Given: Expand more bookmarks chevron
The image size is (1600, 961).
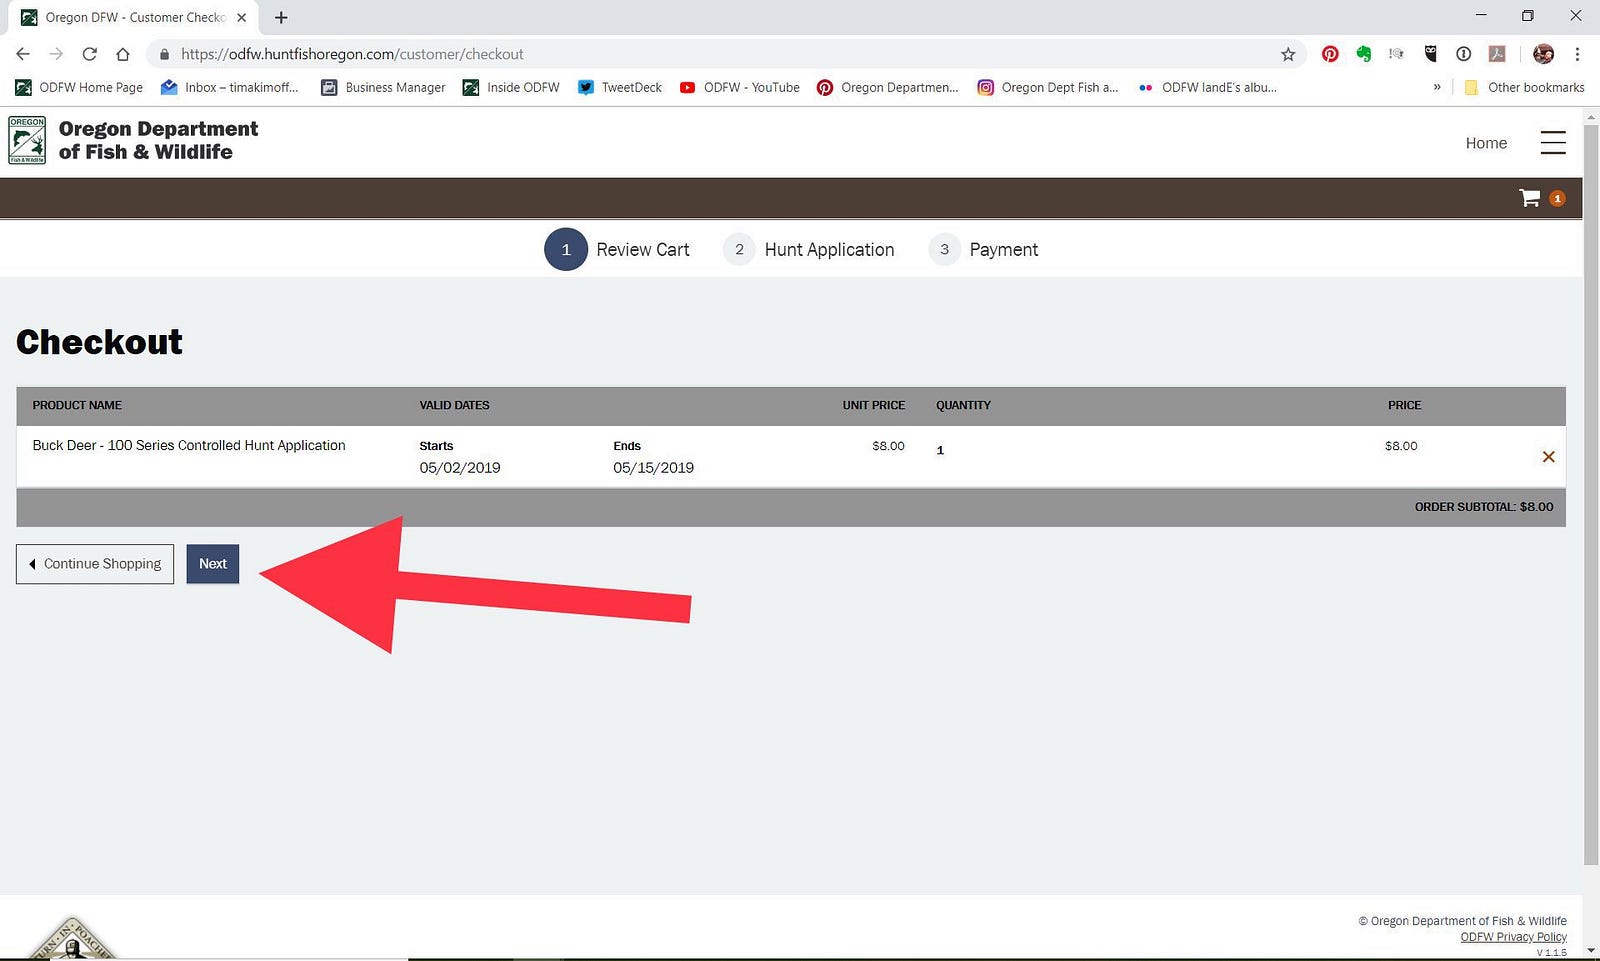Looking at the screenshot, I should coord(1437,87).
